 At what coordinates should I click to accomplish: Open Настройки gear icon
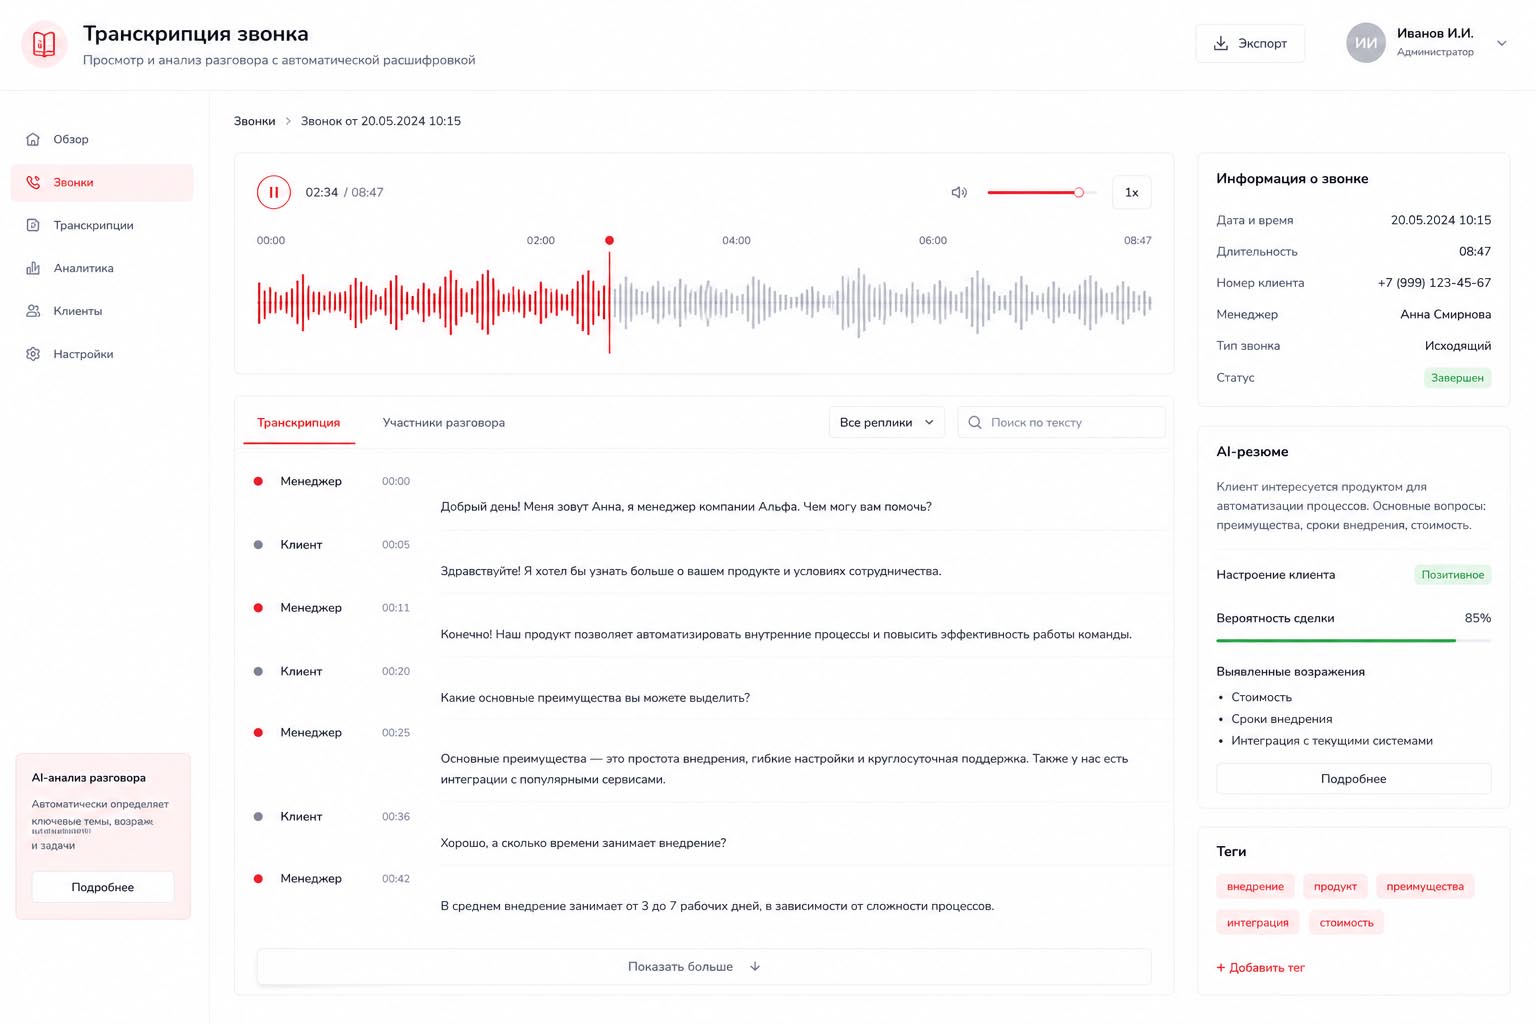(33, 354)
